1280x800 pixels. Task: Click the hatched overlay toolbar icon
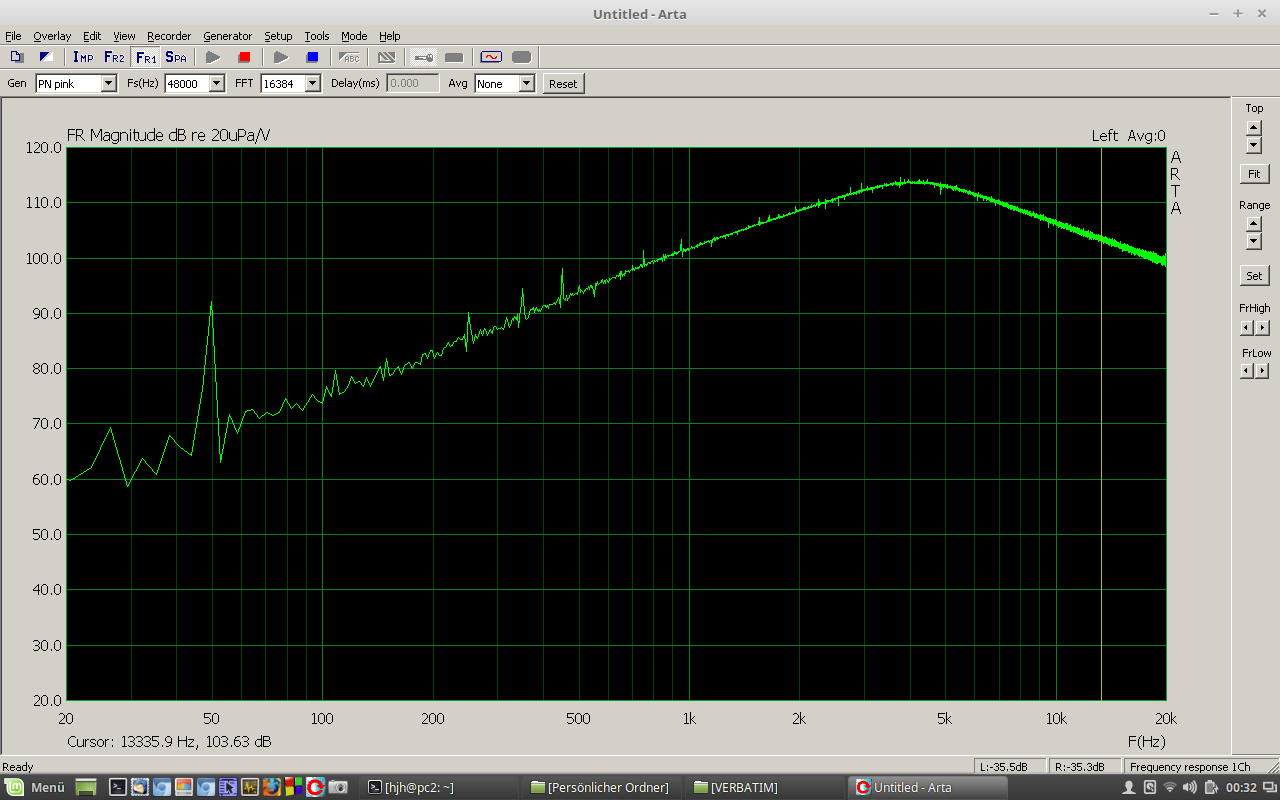(x=386, y=57)
